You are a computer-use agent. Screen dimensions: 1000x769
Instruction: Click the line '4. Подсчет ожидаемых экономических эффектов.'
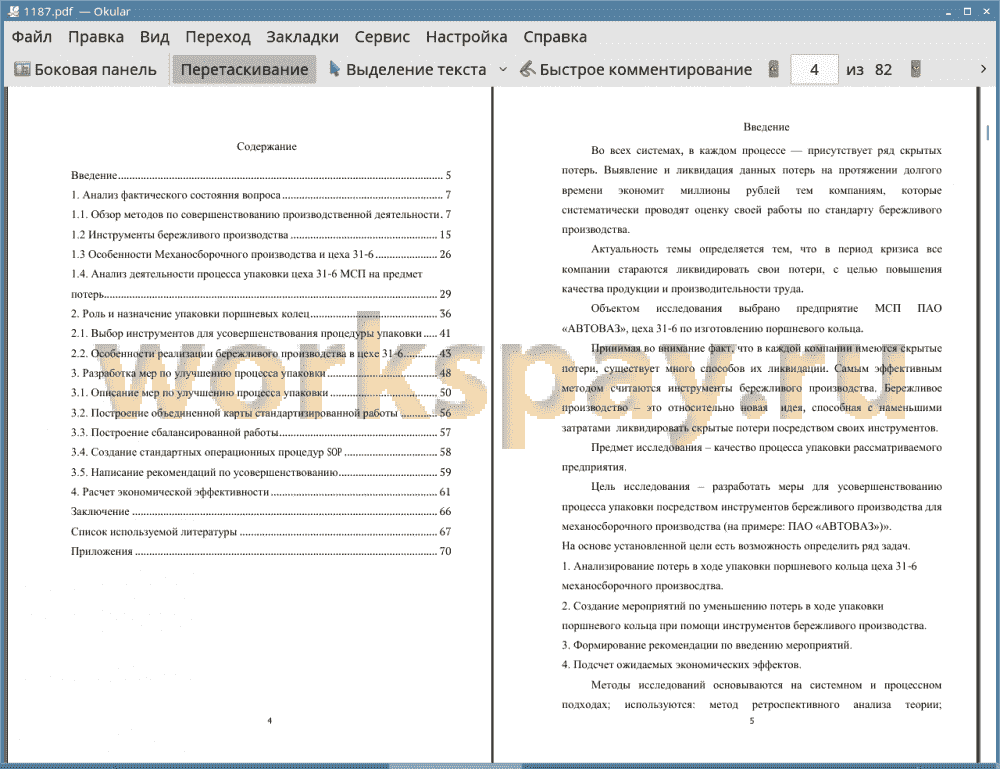coord(682,665)
